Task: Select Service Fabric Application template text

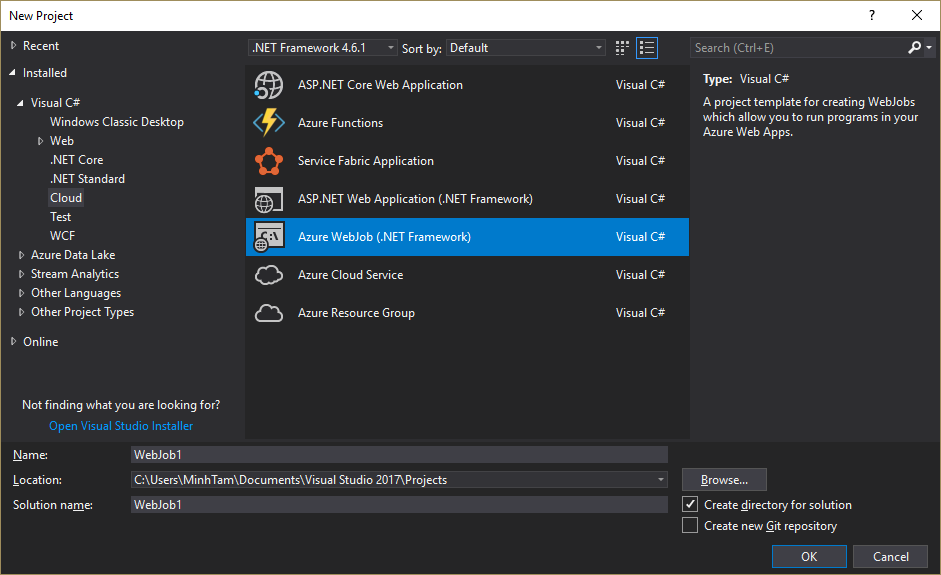Action: (365, 161)
